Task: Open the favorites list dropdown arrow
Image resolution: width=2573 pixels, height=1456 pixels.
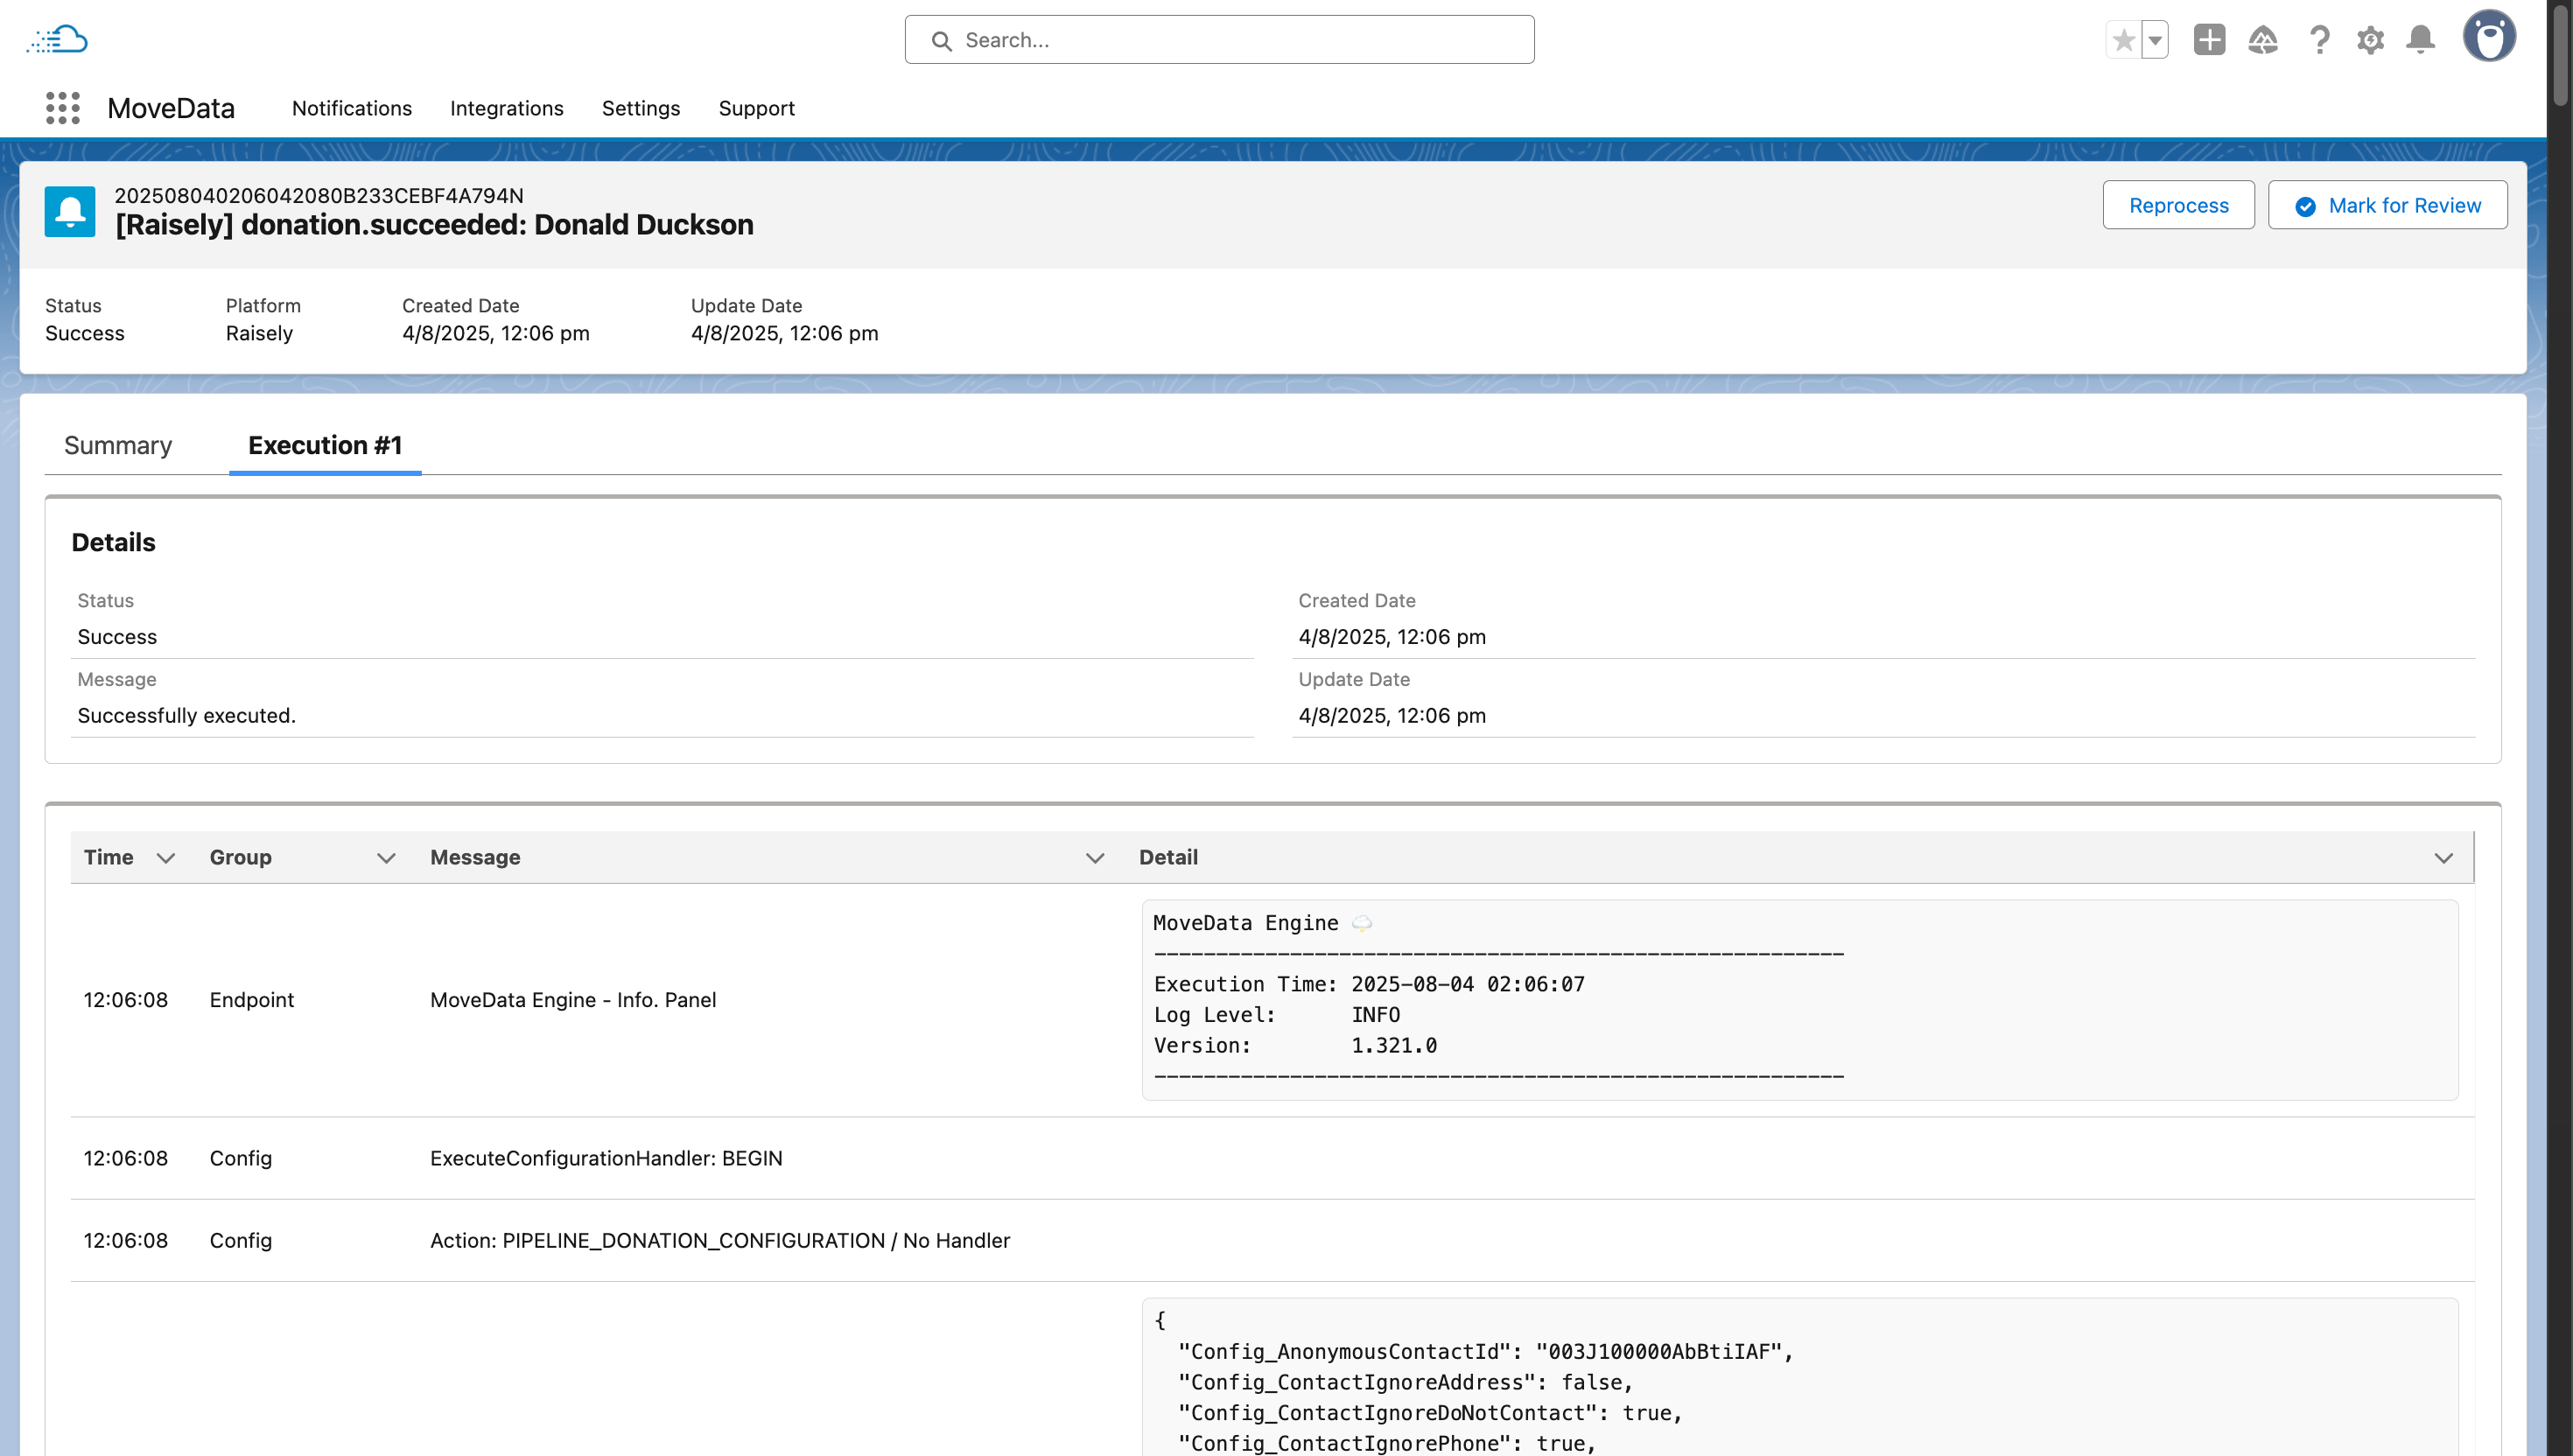Action: 2155,40
